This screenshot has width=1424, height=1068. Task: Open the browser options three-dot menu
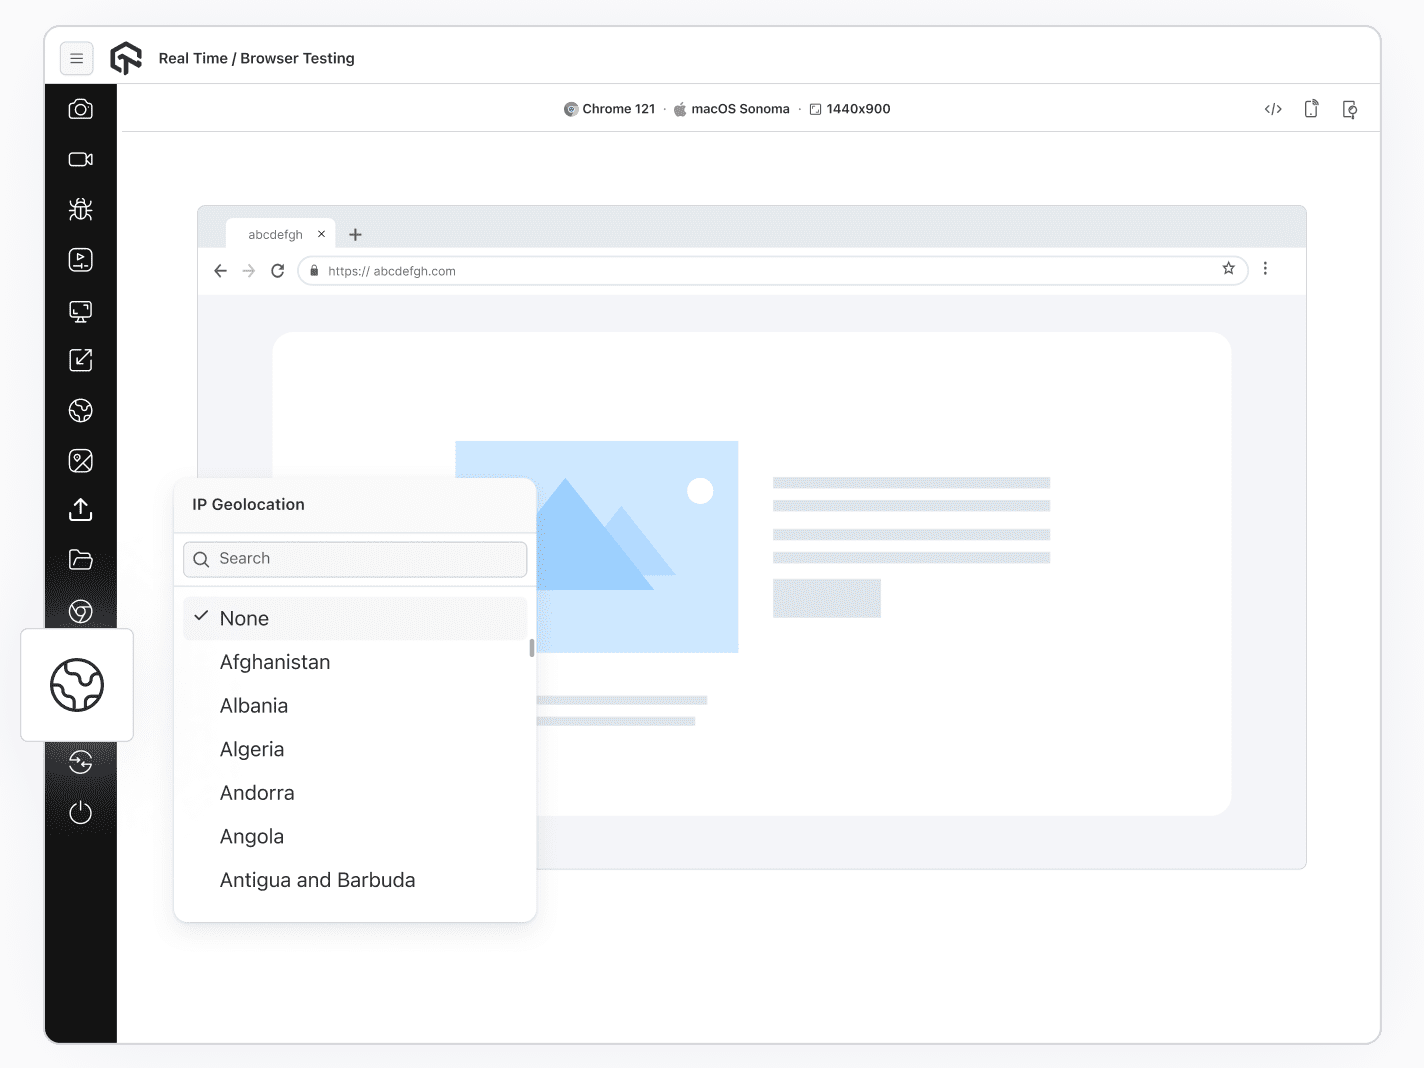[x=1265, y=269]
